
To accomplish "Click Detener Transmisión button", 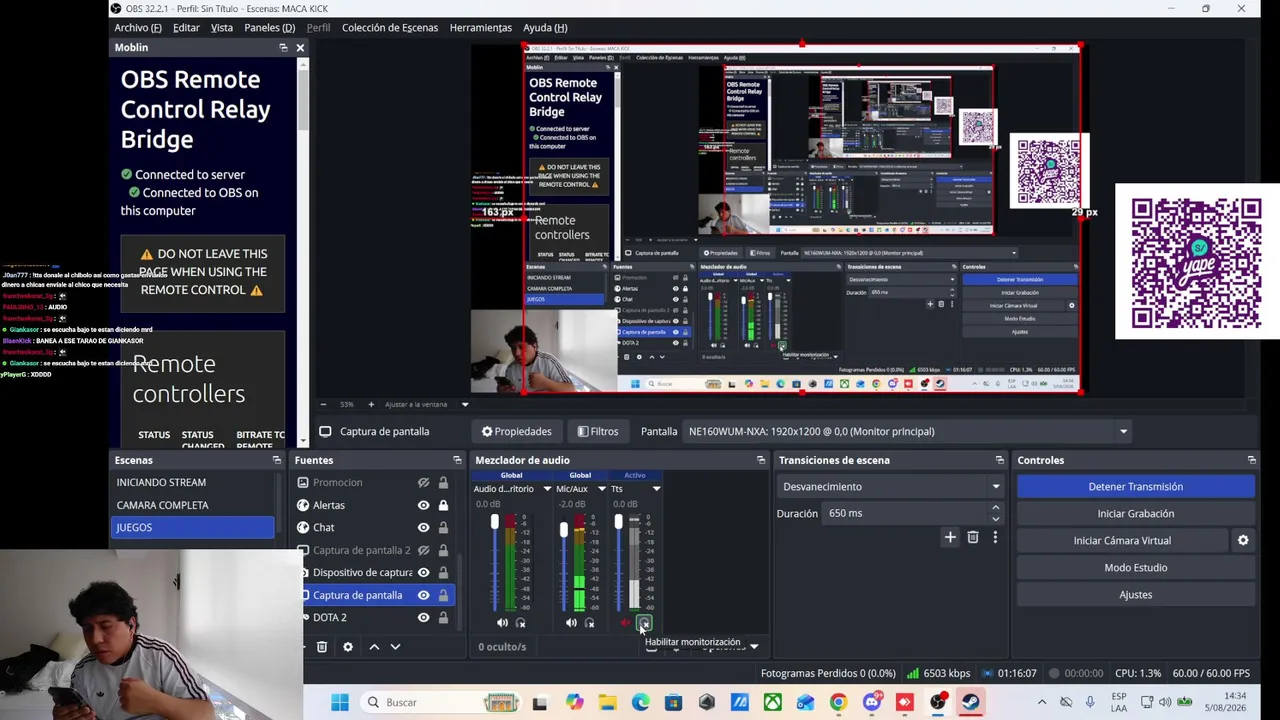I will pyautogui.click(x=1136, y=487).
